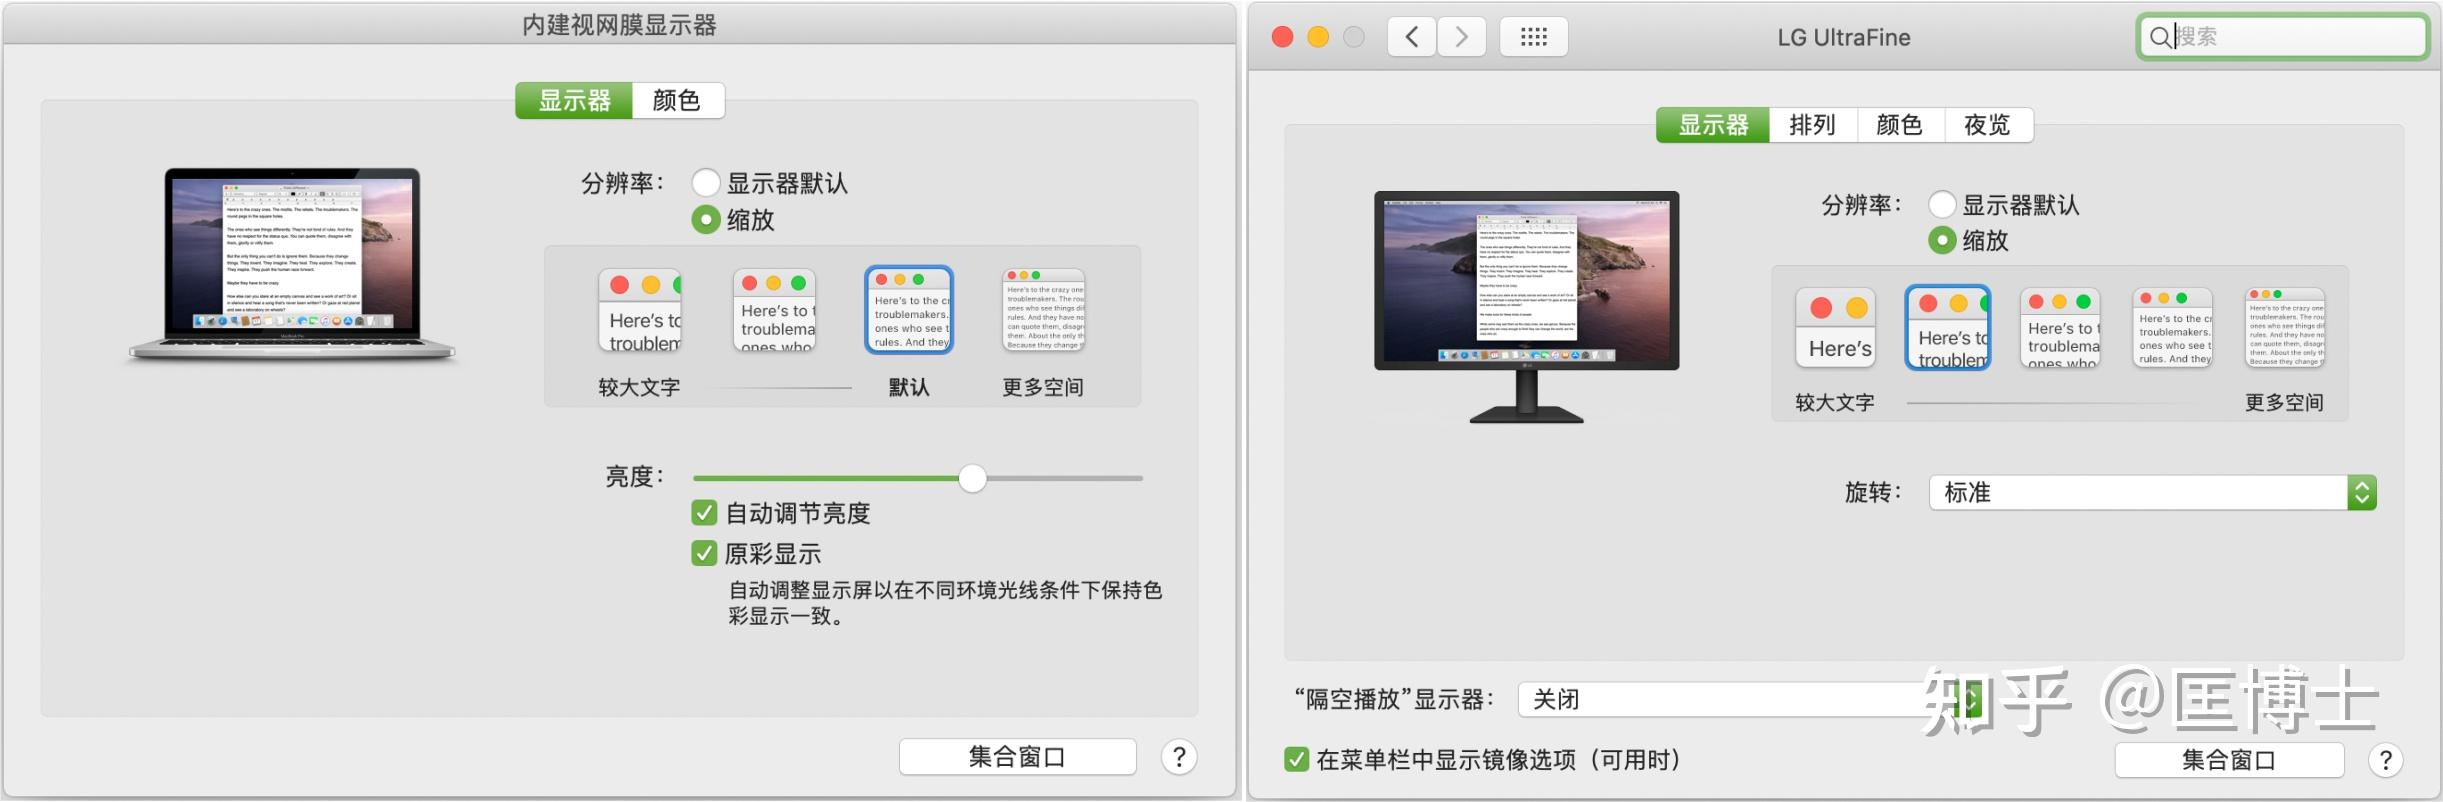Toggle the 自动调节亮度 checkbox
Image resolution: width=2443 pixels, height=802 pixels.
pyautogui.click(x=704, y=513)
